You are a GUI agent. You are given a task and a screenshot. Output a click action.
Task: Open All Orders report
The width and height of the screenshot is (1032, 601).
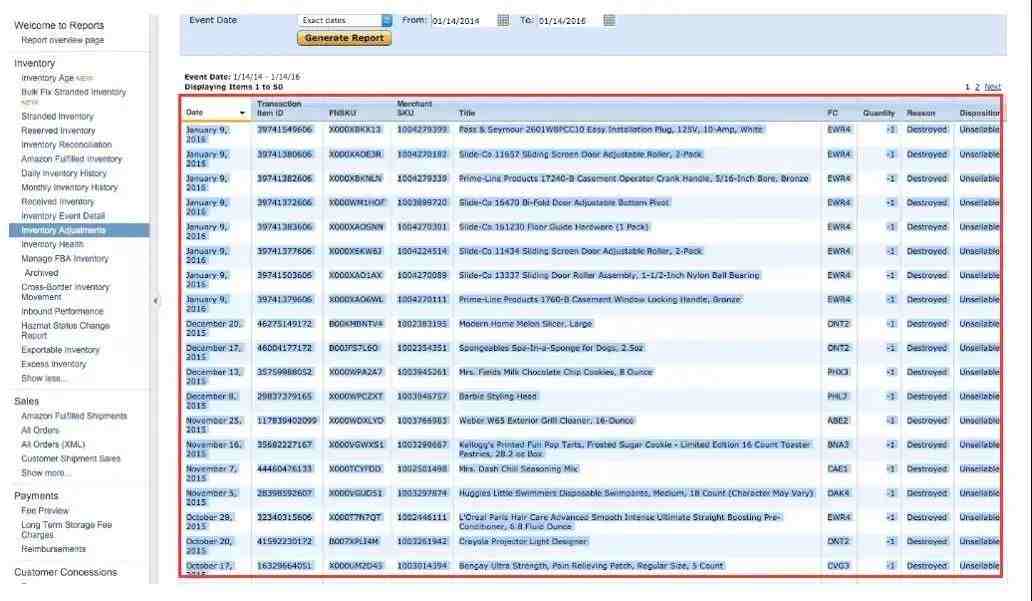(40, 431)
